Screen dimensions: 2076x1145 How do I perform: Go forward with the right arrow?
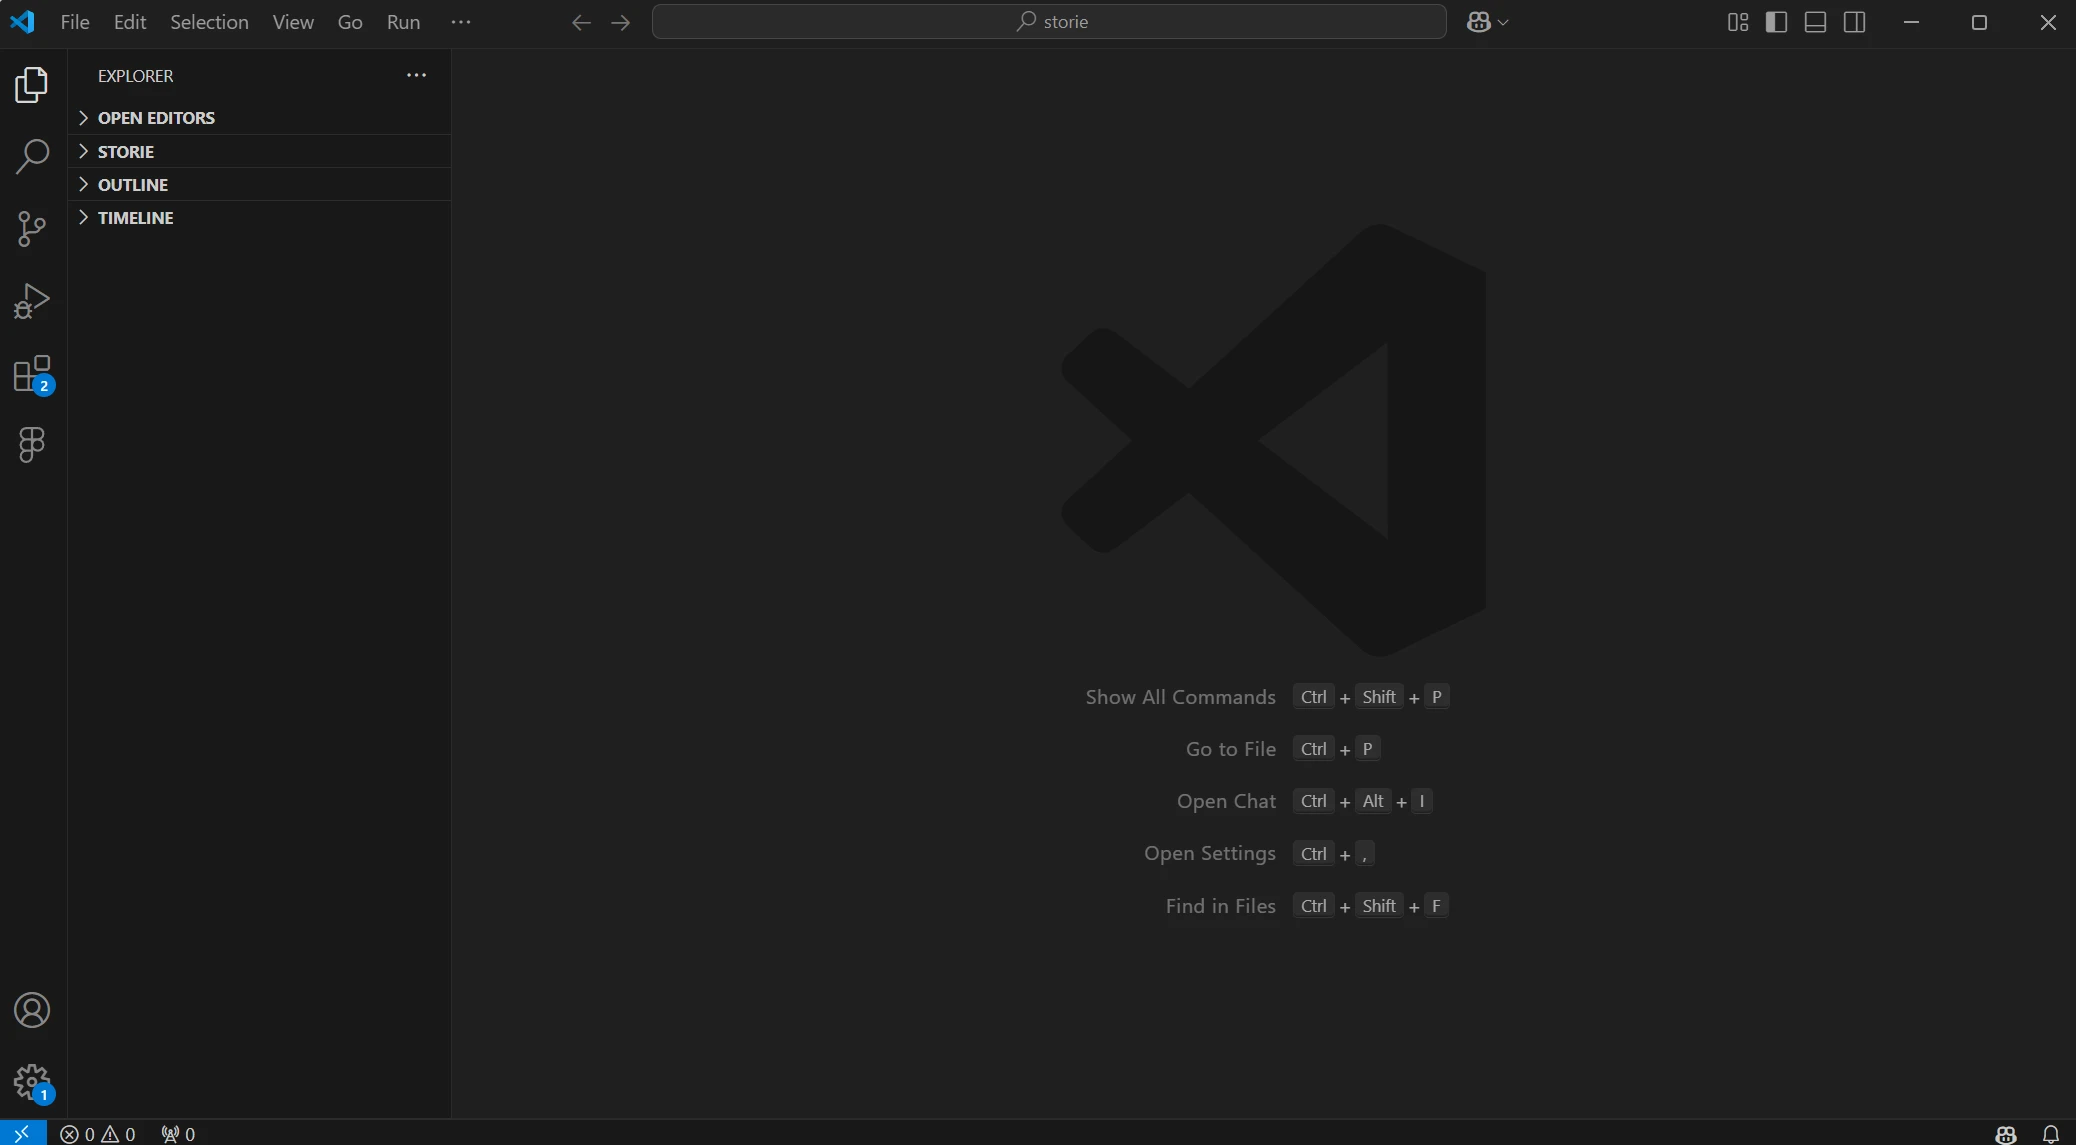[620, 22]
